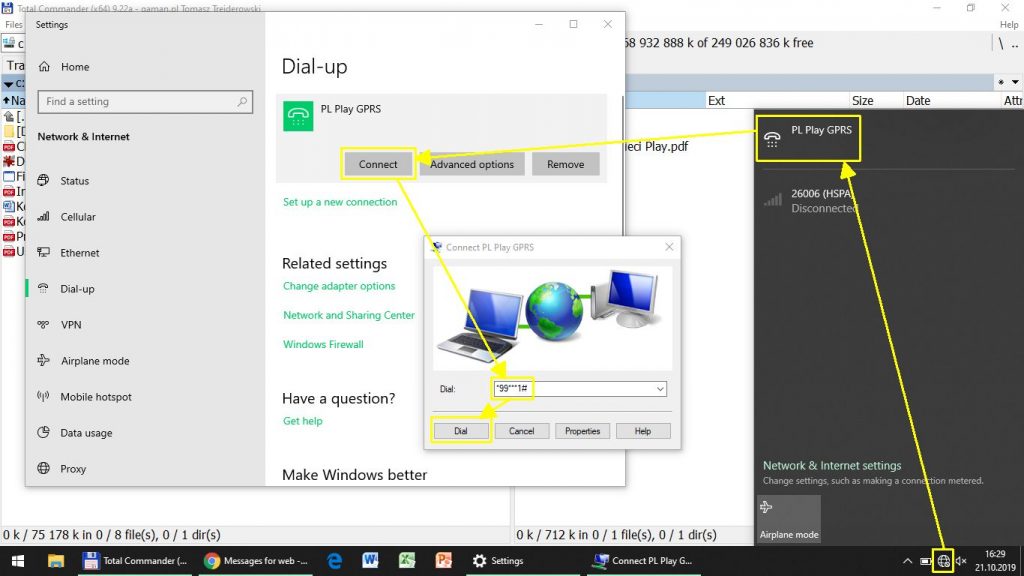The height and width of the screenshot is (576, 1024).
Task: Click the battery icon in system tray
Action: click(x=925, y=561)
